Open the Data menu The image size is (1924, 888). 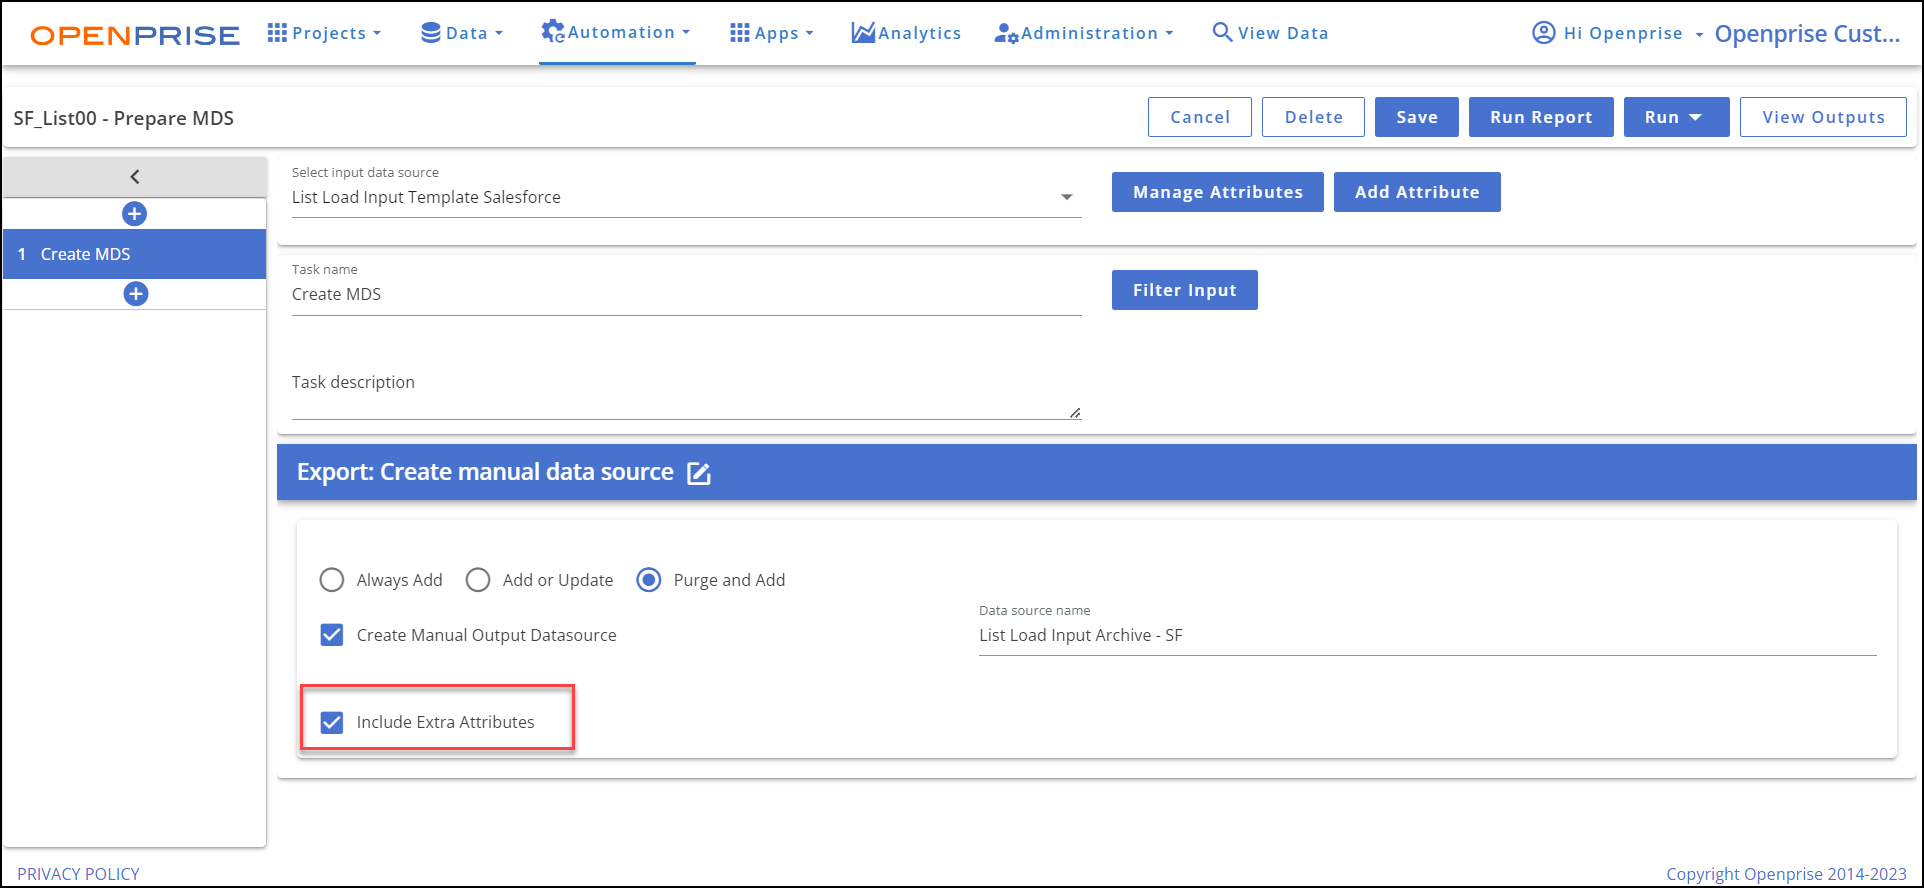[461, 33]
